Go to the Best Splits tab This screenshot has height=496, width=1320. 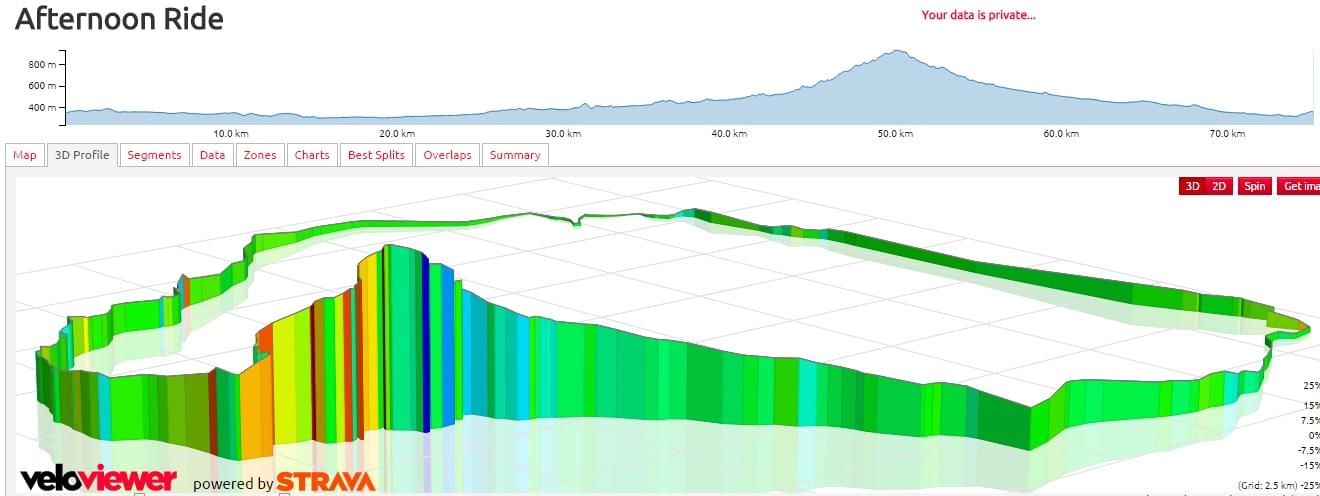pos(376,155)
